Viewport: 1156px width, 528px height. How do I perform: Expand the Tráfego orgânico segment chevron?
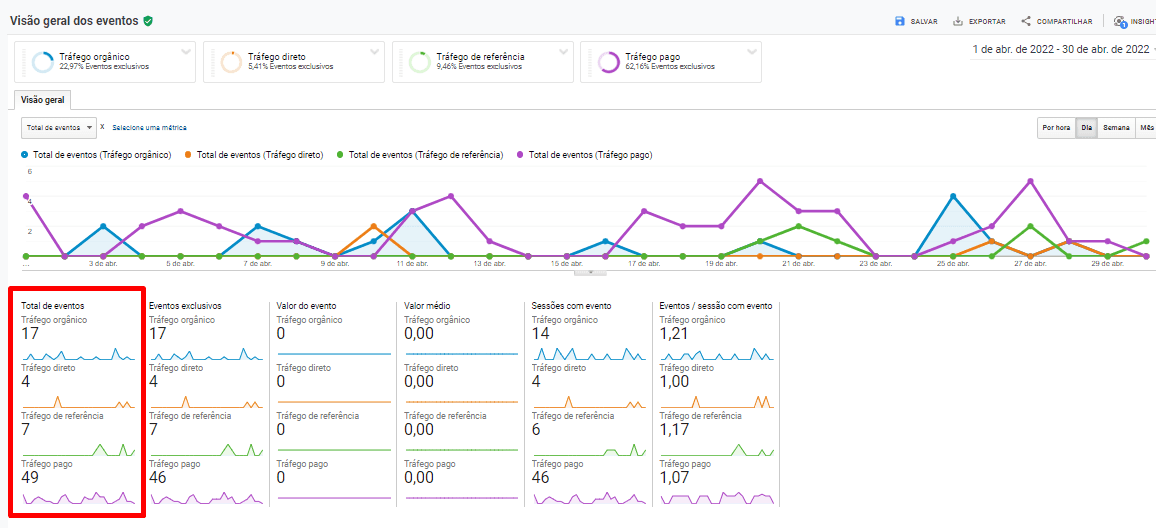click(186, 52)
